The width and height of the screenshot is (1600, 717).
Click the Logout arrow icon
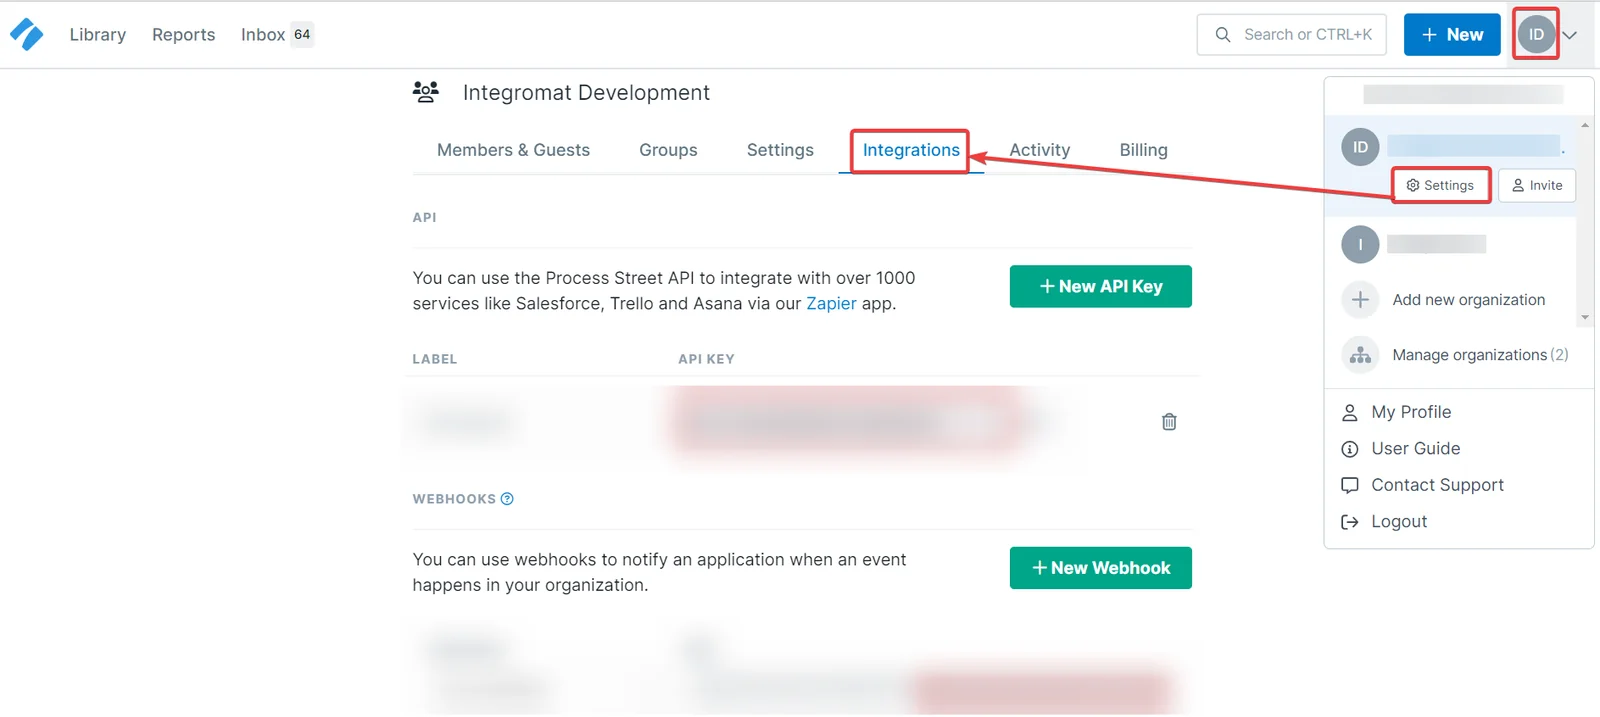click(x=1349, y=522)
